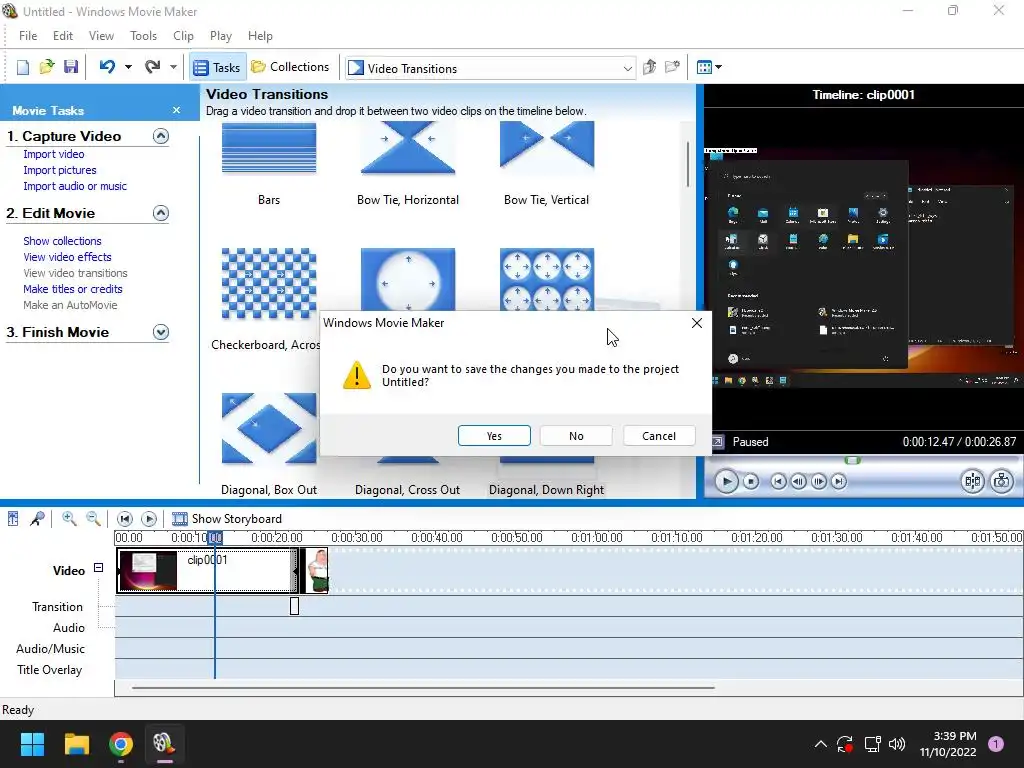
Task: Click the View video effects link
Action: pyautogui.click(x=67, y=257)
